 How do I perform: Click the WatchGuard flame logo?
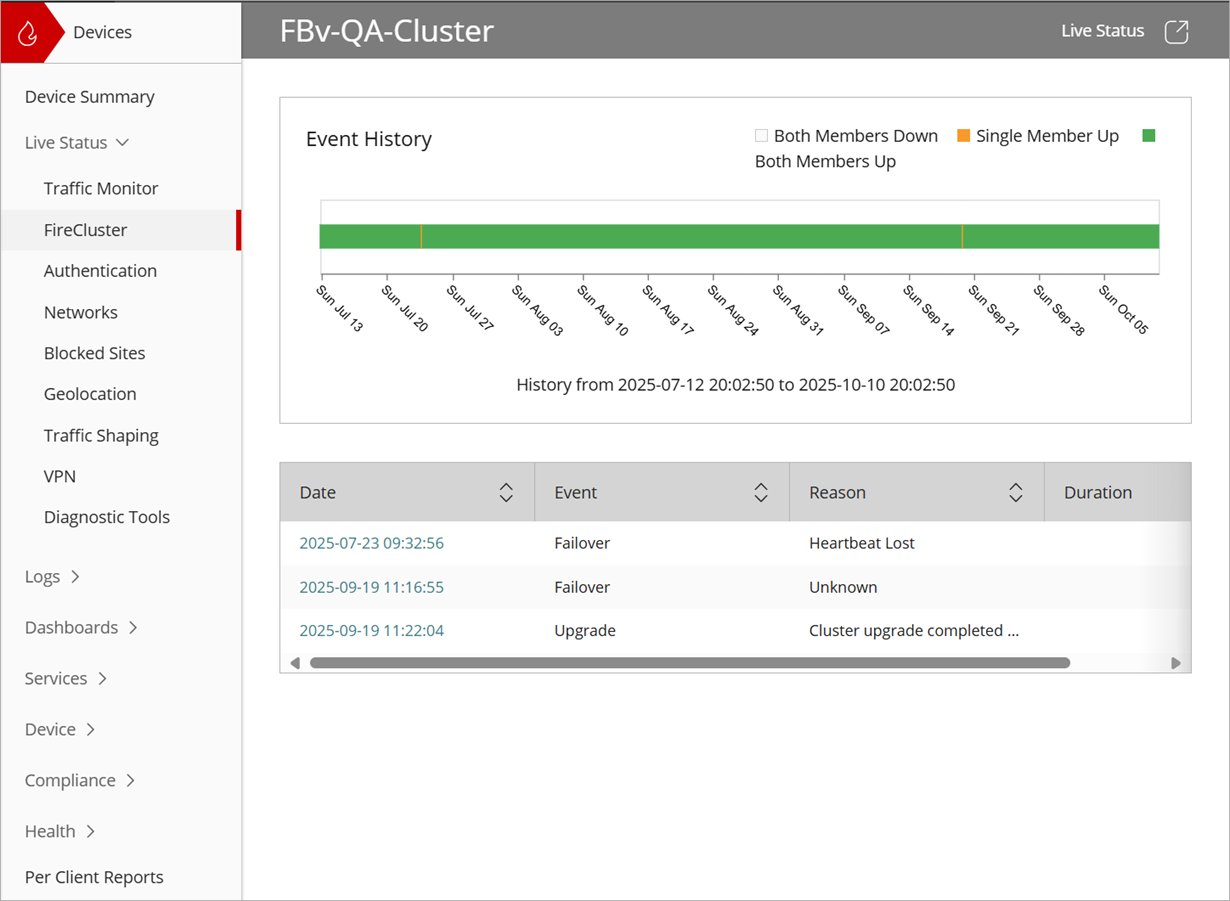[x=30, y=30]
